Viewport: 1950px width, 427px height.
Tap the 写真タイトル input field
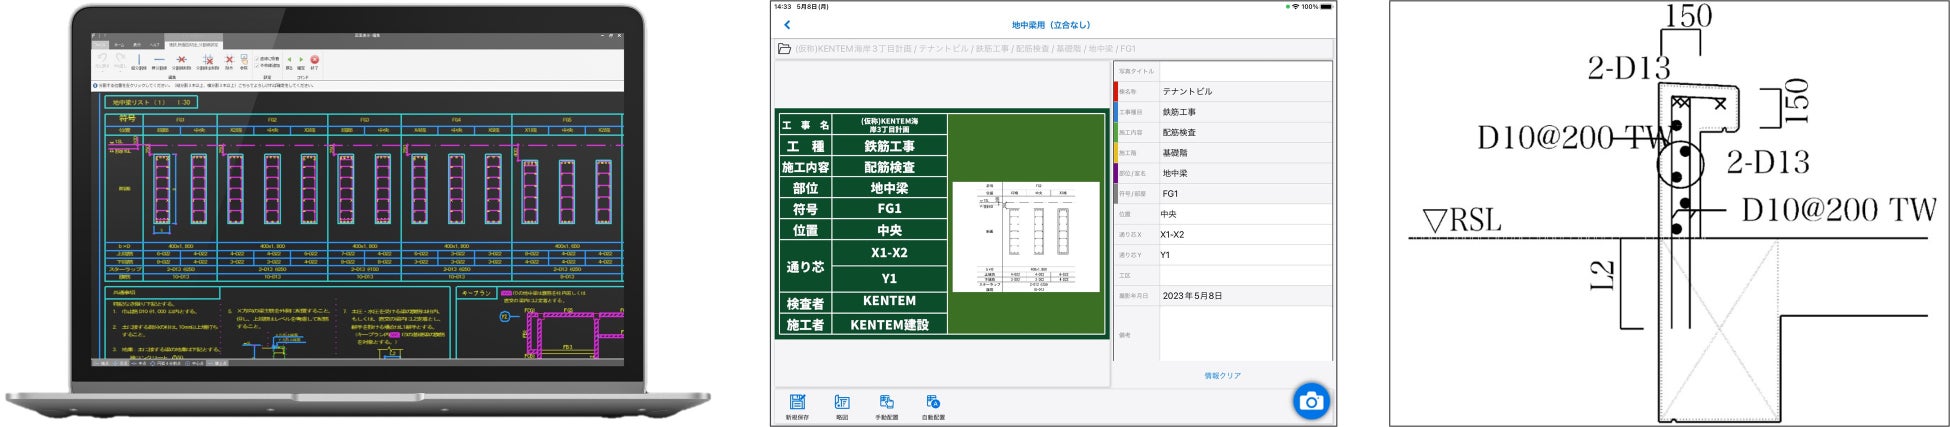point(1245,71)
